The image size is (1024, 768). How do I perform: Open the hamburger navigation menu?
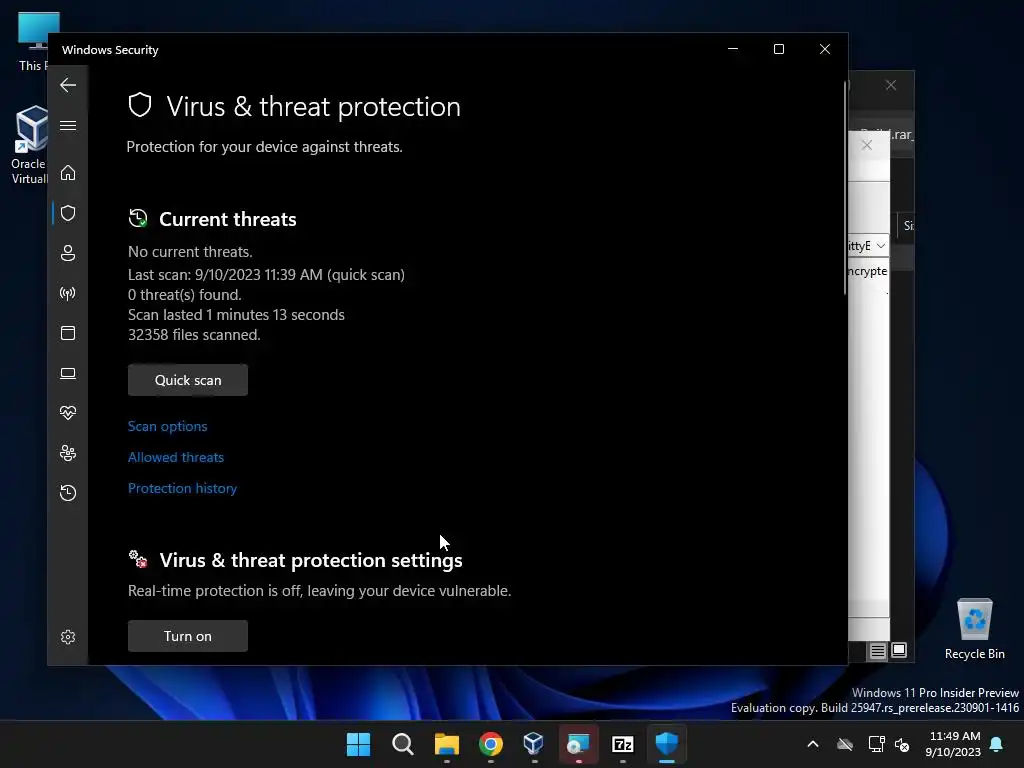pos(68,125)
